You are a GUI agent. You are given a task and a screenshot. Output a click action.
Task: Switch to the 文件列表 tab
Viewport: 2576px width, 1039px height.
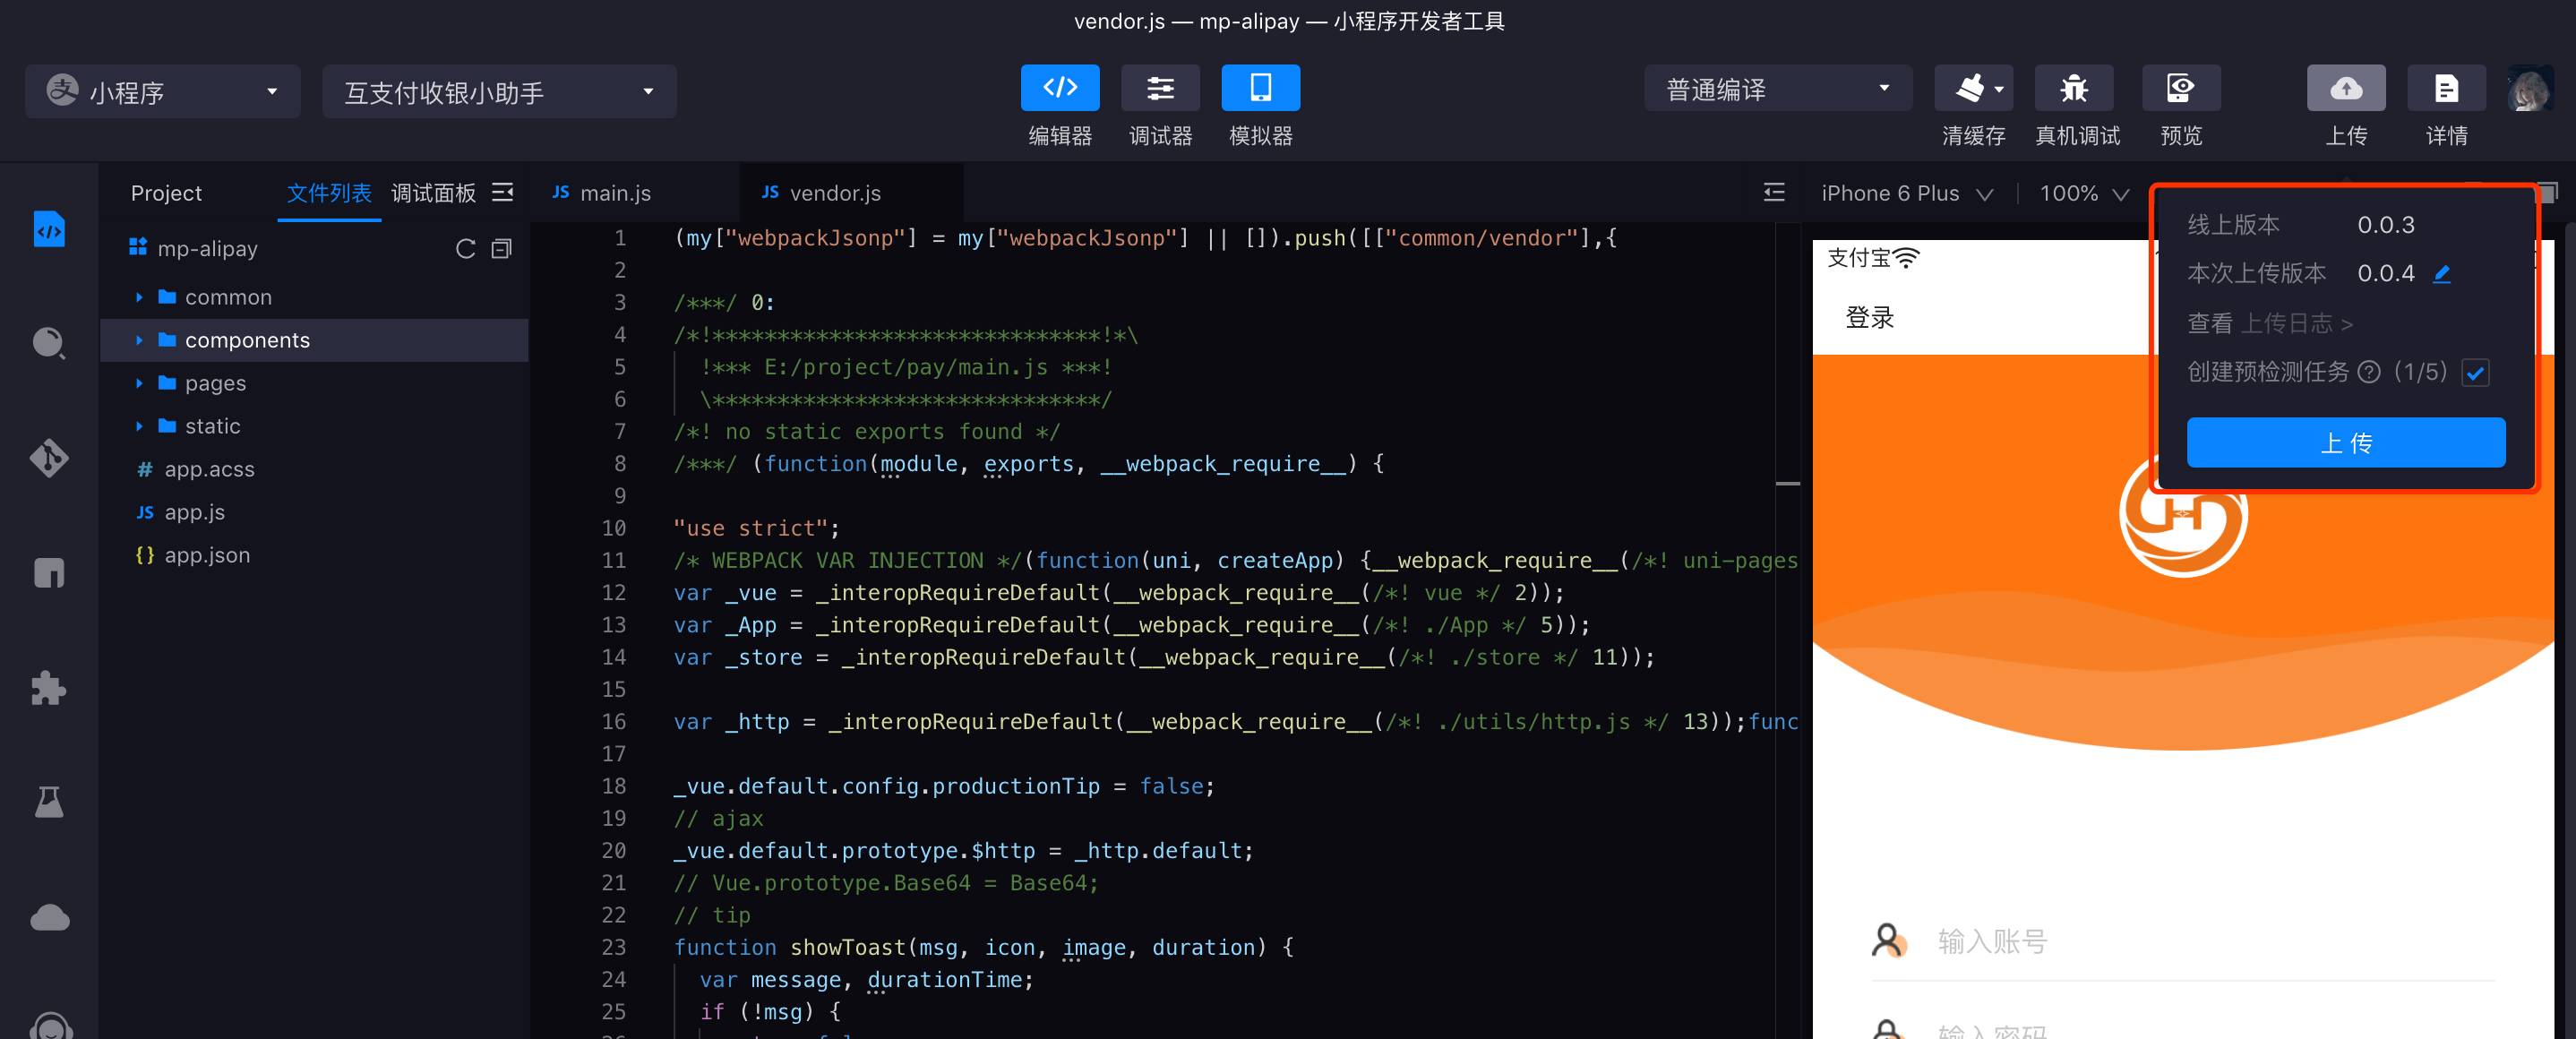[329, 193]
